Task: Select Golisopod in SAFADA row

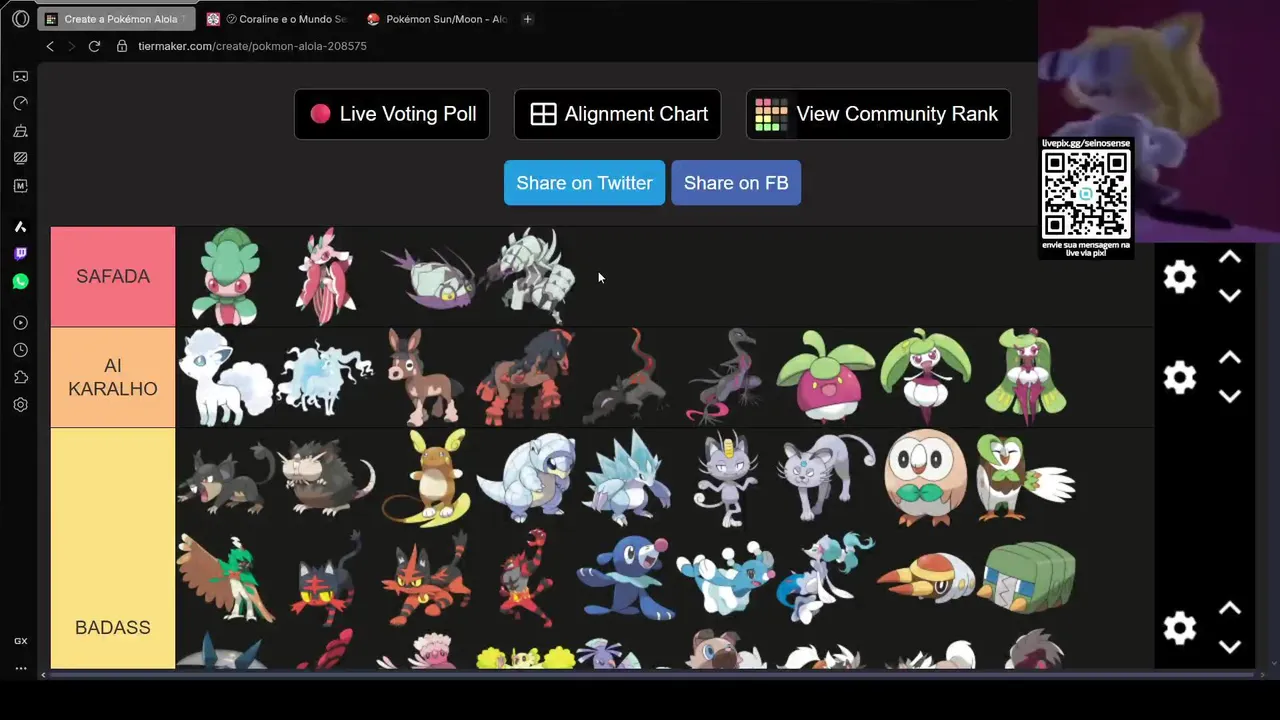Action: tap(529, 275)
